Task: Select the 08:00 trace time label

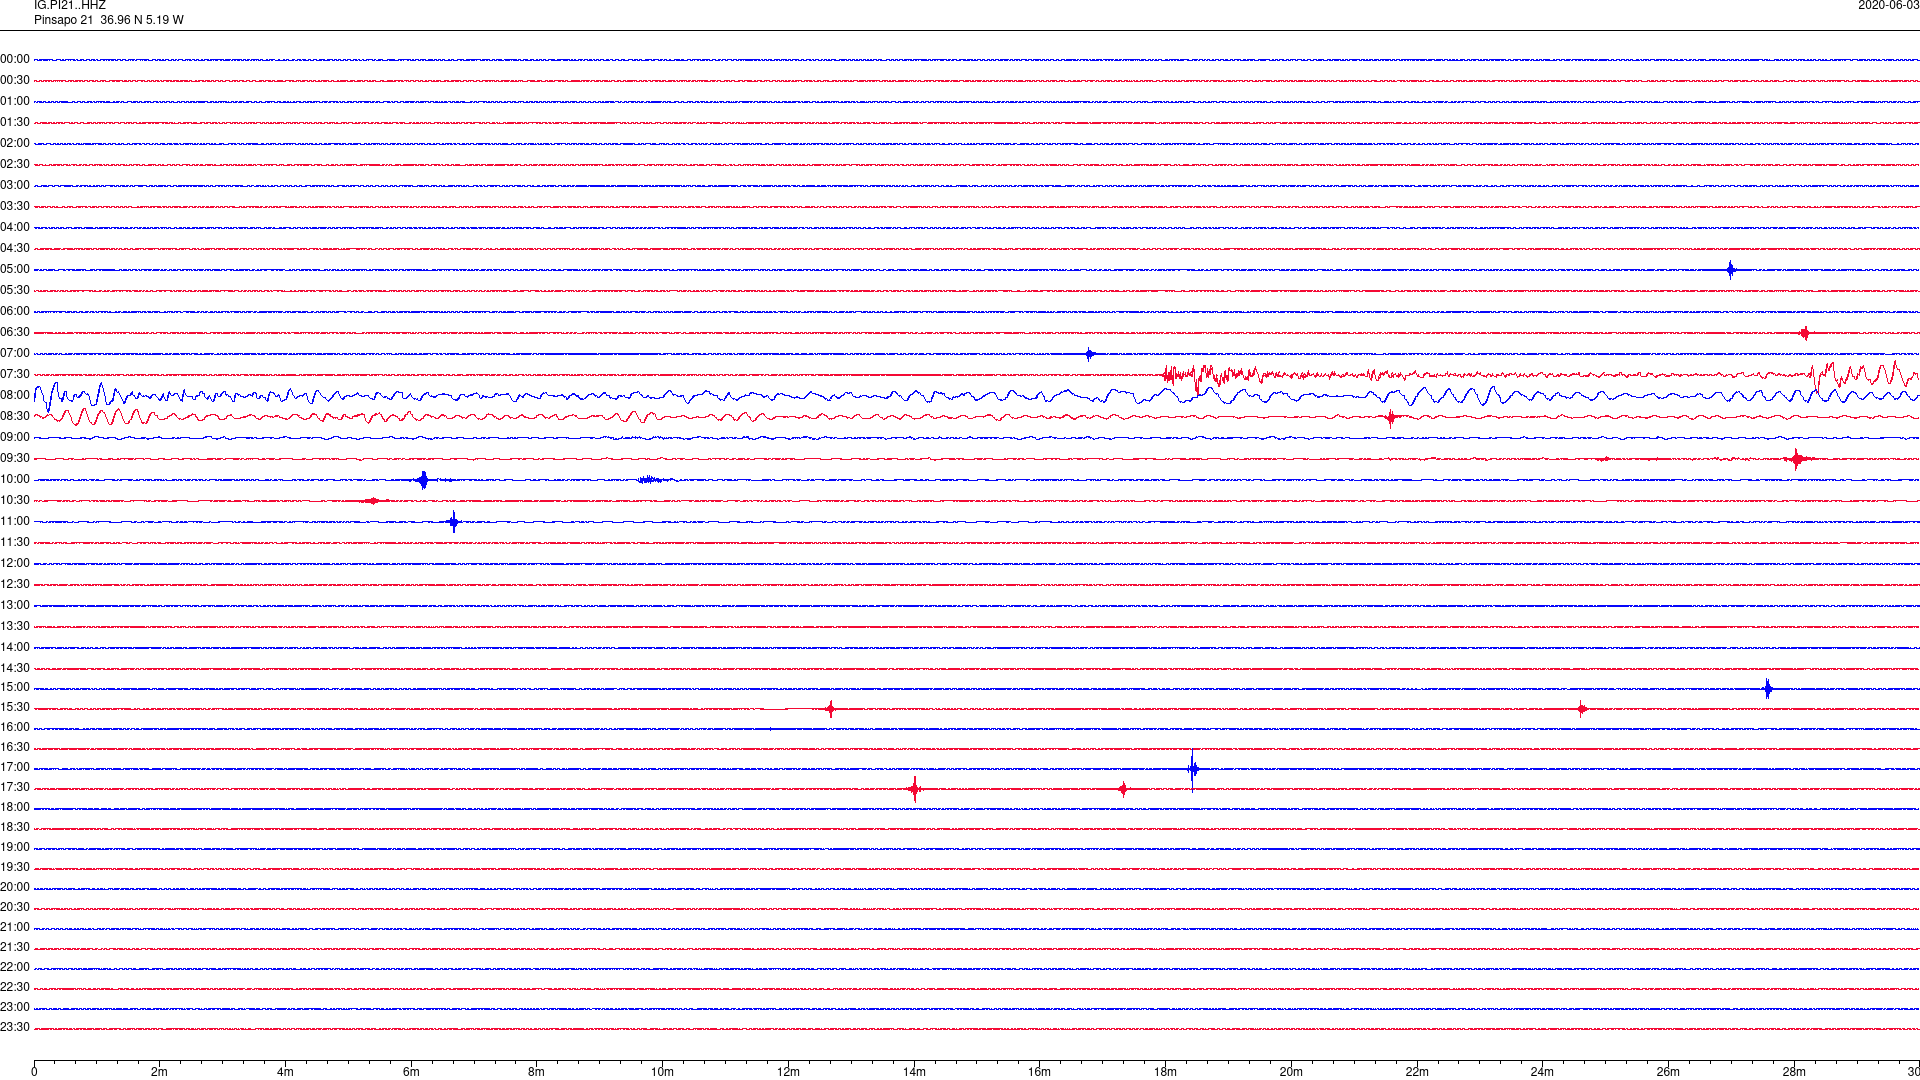Action: tap(15, 395)
